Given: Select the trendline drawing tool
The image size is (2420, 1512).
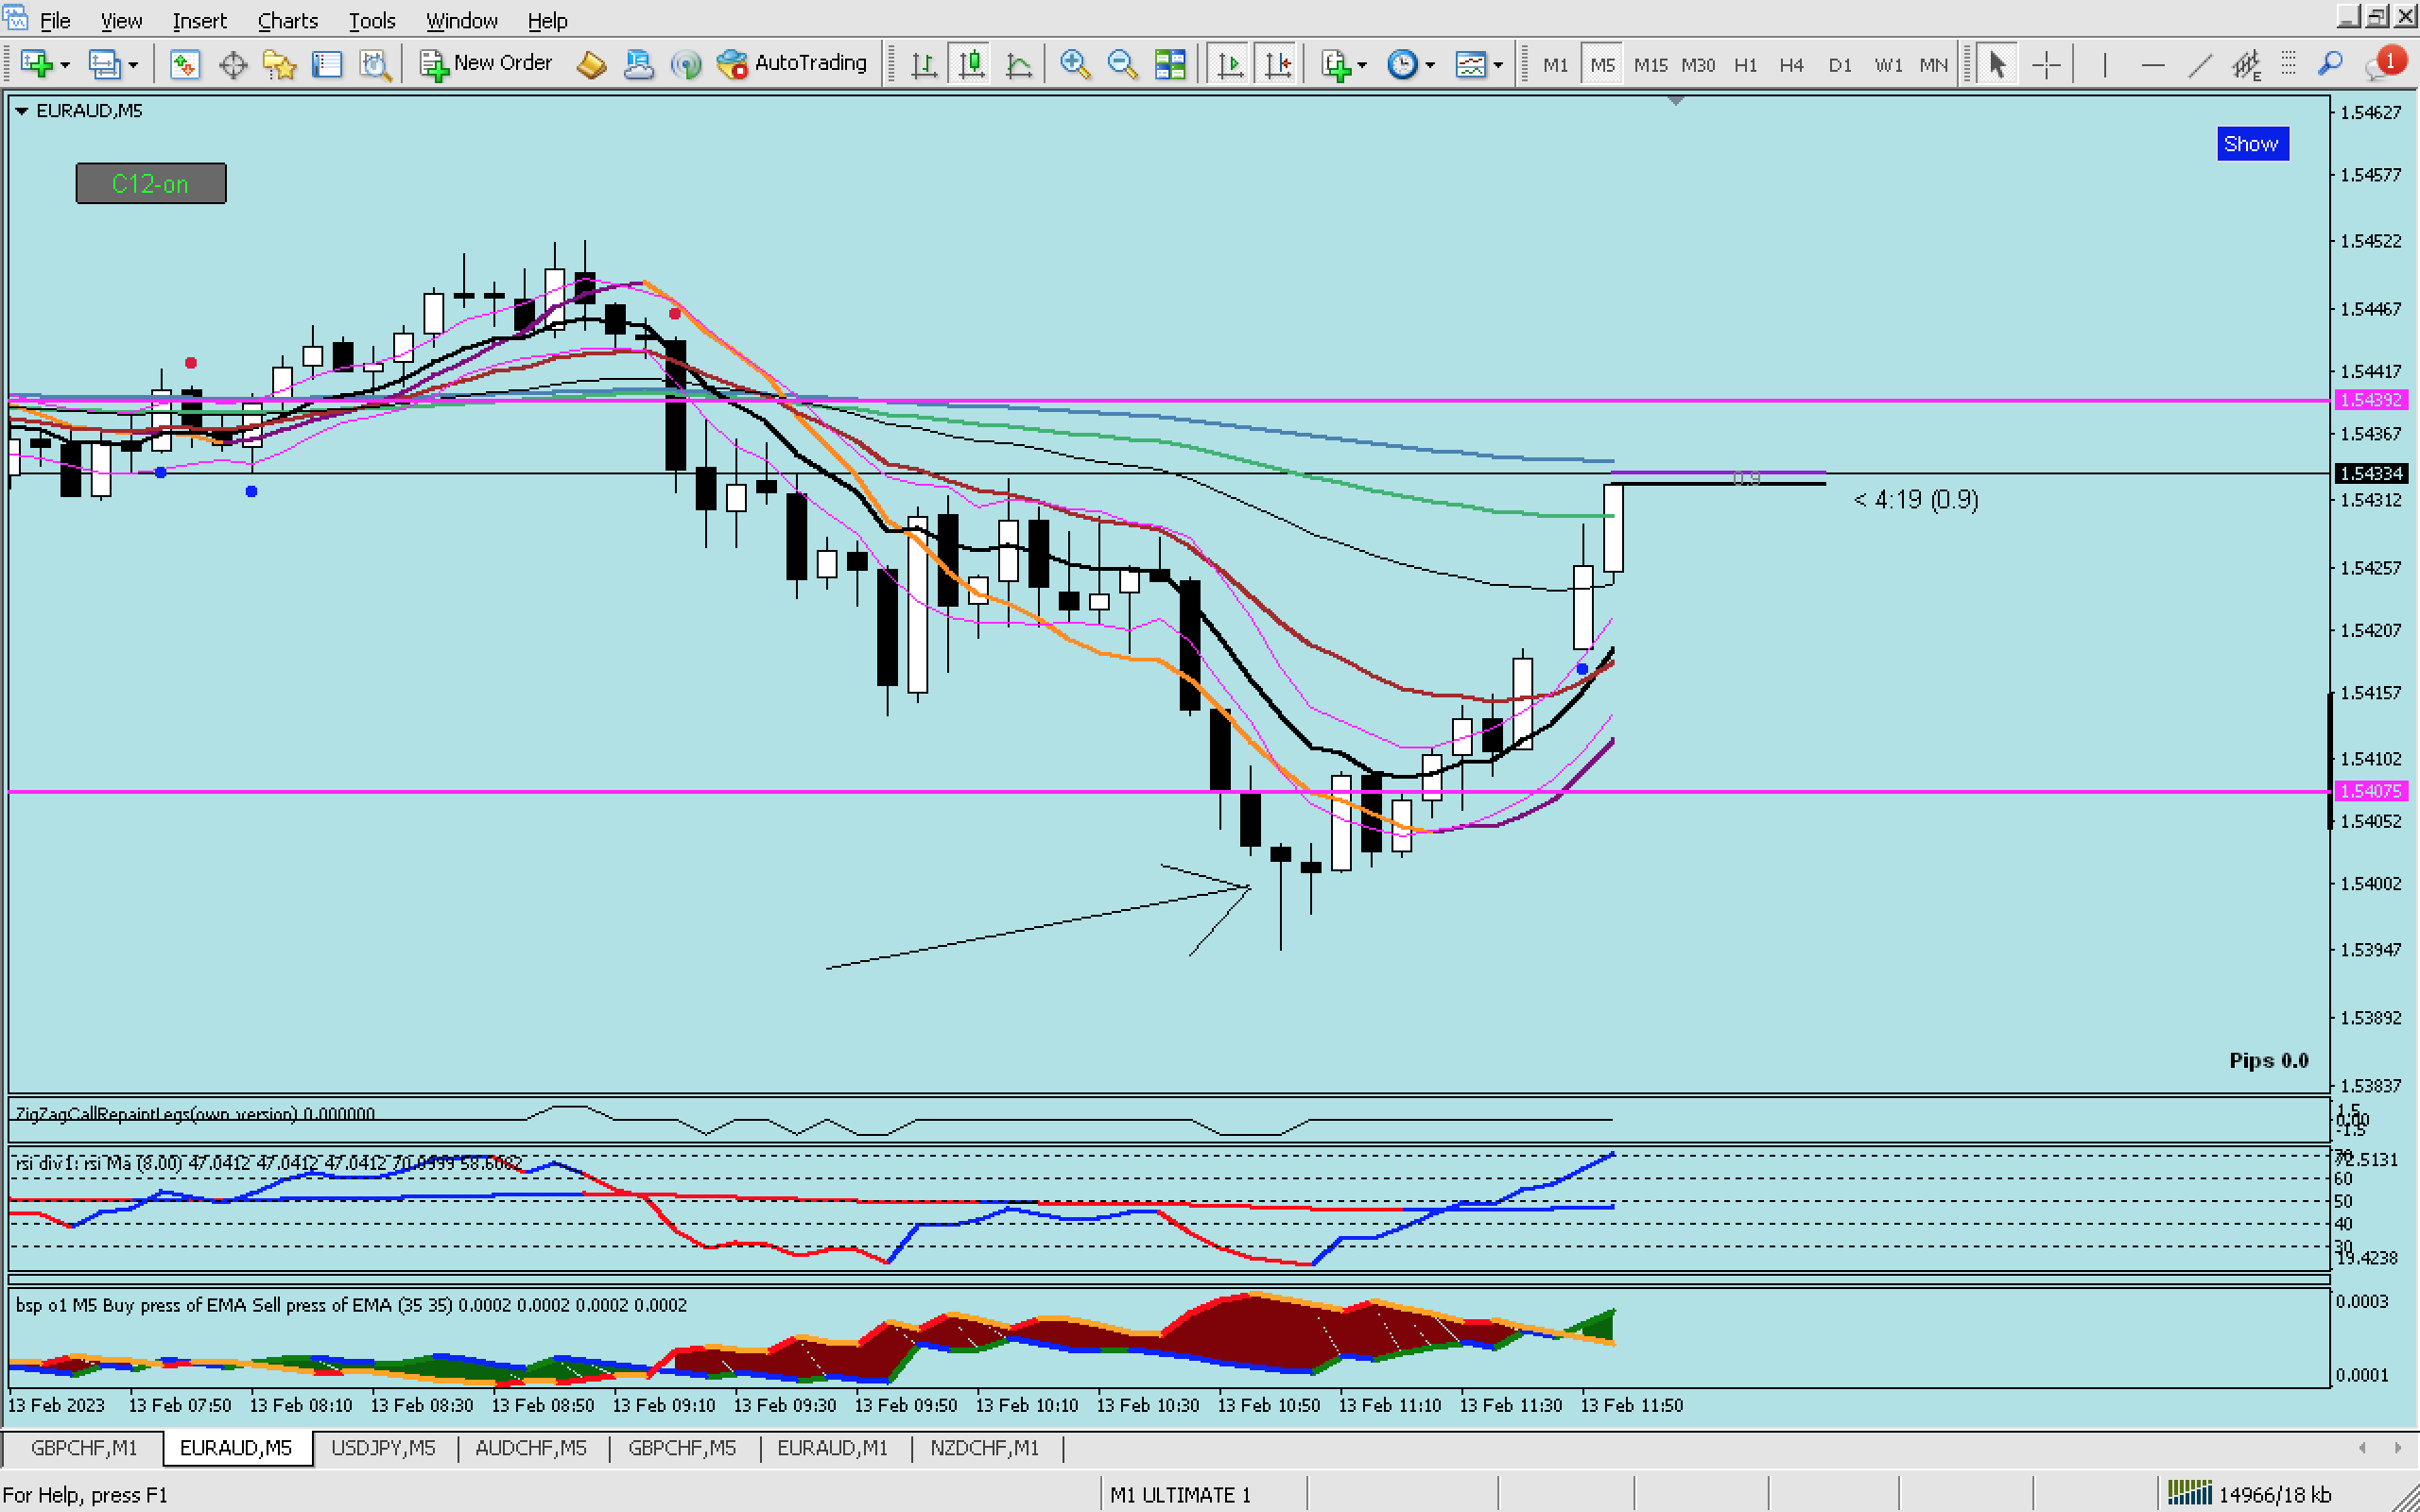Looking at the screenshot, I should (x=2199, y=65).
